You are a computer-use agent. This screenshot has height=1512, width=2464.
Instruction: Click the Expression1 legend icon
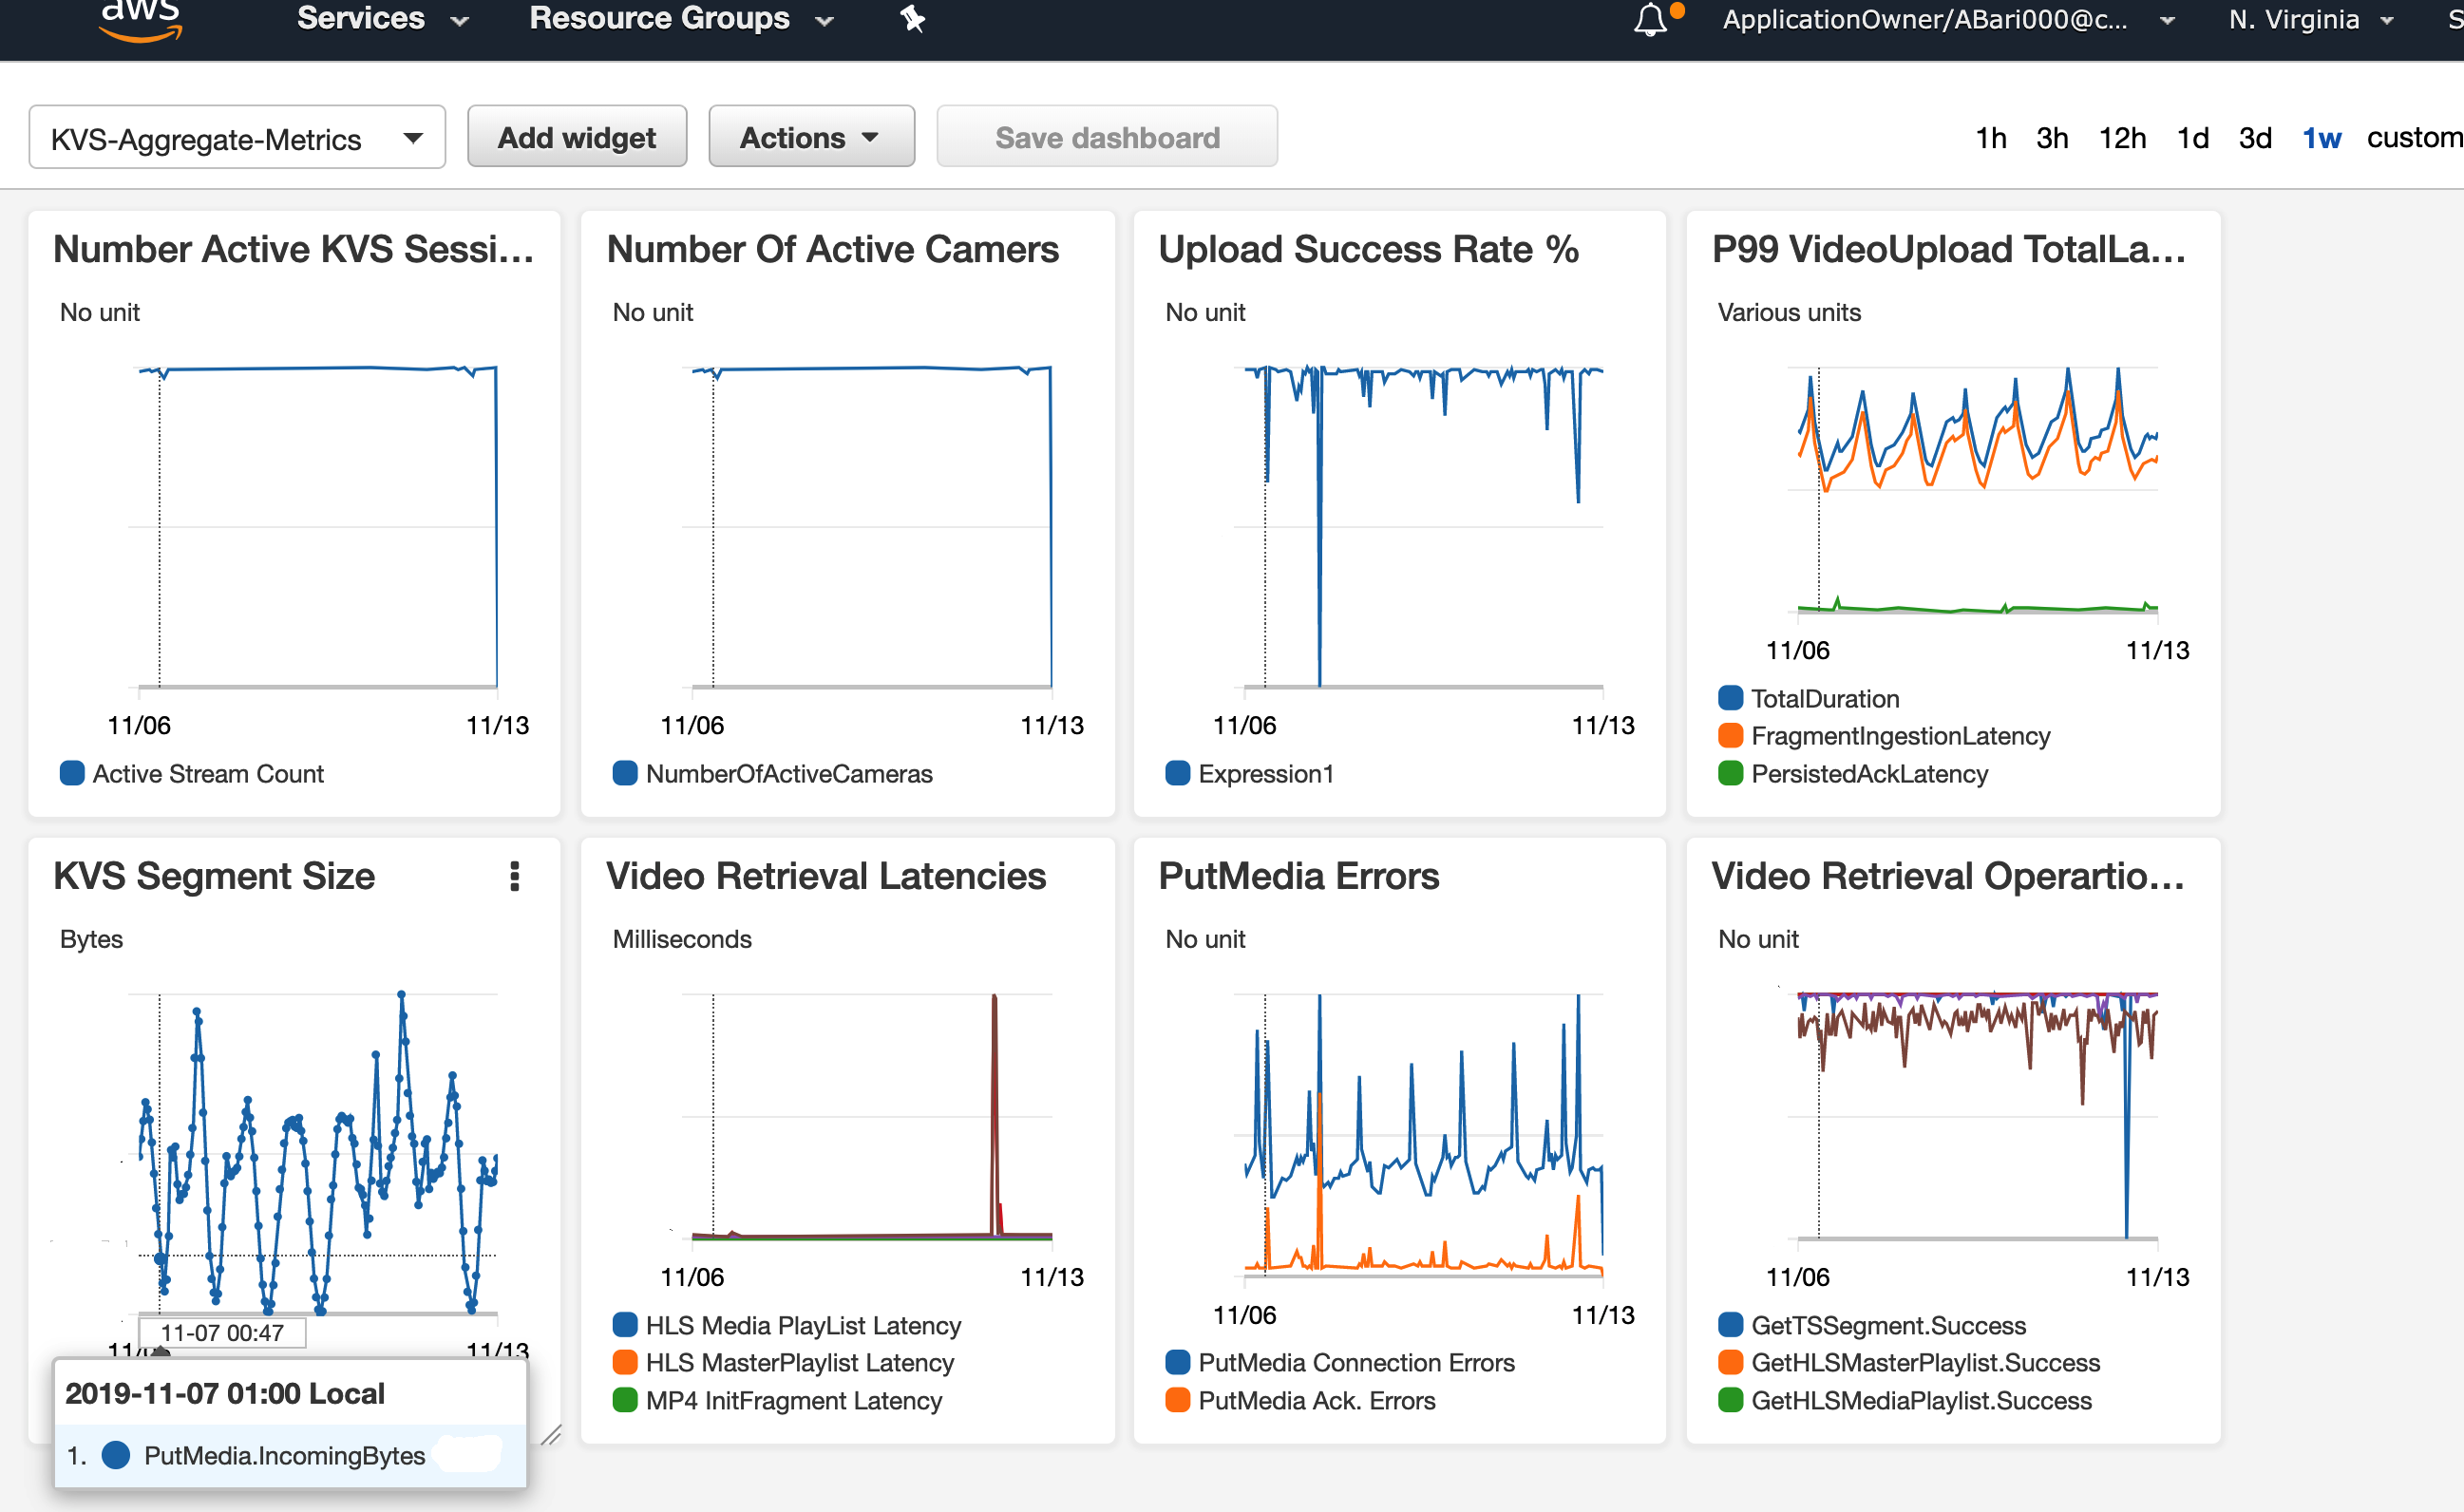(1178, 773)
